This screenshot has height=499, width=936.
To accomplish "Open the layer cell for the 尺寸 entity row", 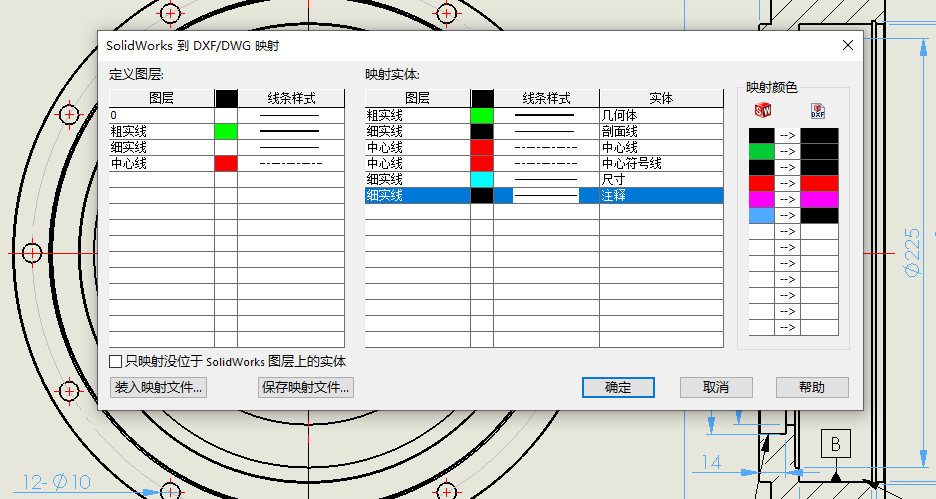I will point(417,179).
